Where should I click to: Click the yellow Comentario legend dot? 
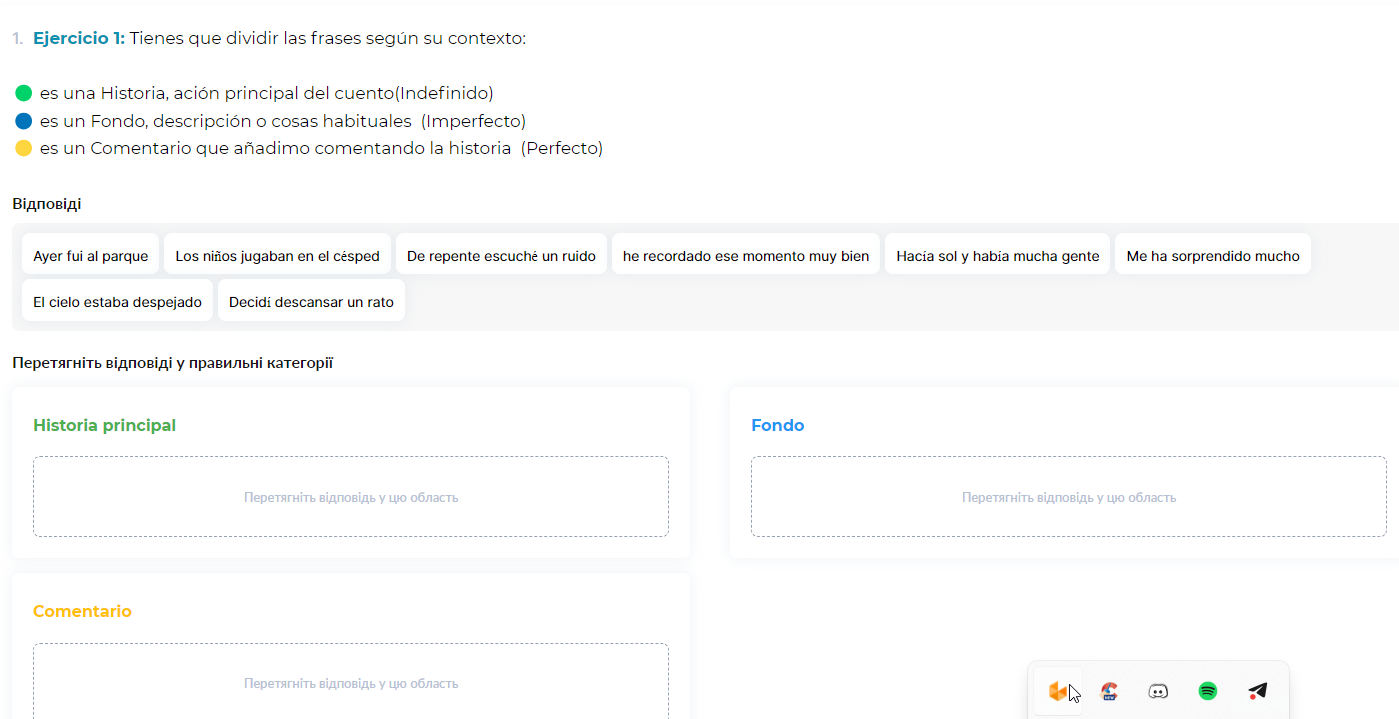tap(24, 149)
